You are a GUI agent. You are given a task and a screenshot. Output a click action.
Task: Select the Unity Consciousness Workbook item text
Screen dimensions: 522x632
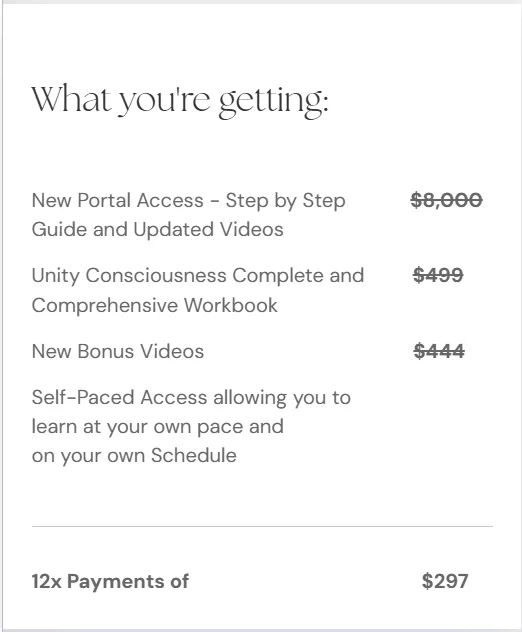pos(198,290)
